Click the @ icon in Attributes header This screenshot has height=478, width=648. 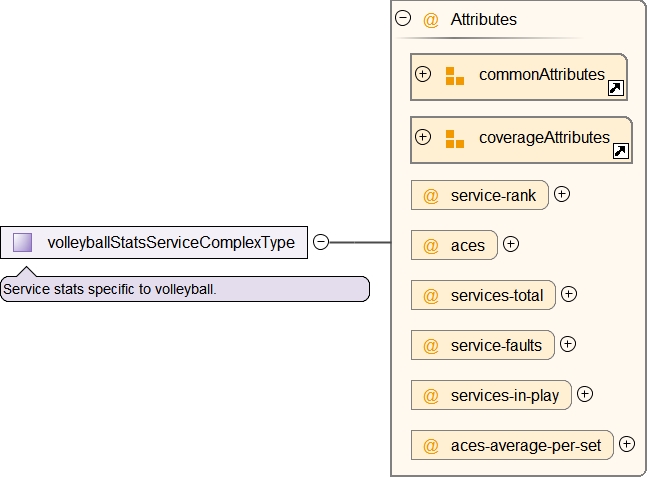coord(431,19)
